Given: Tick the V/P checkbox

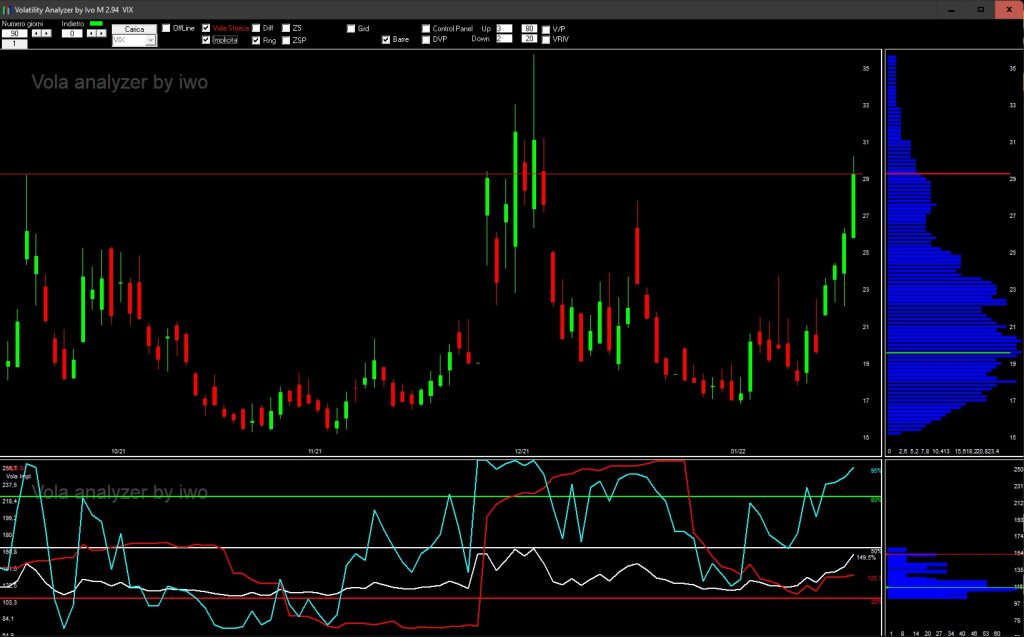Looking at the screenshot, I should click(x=546, y=29).
